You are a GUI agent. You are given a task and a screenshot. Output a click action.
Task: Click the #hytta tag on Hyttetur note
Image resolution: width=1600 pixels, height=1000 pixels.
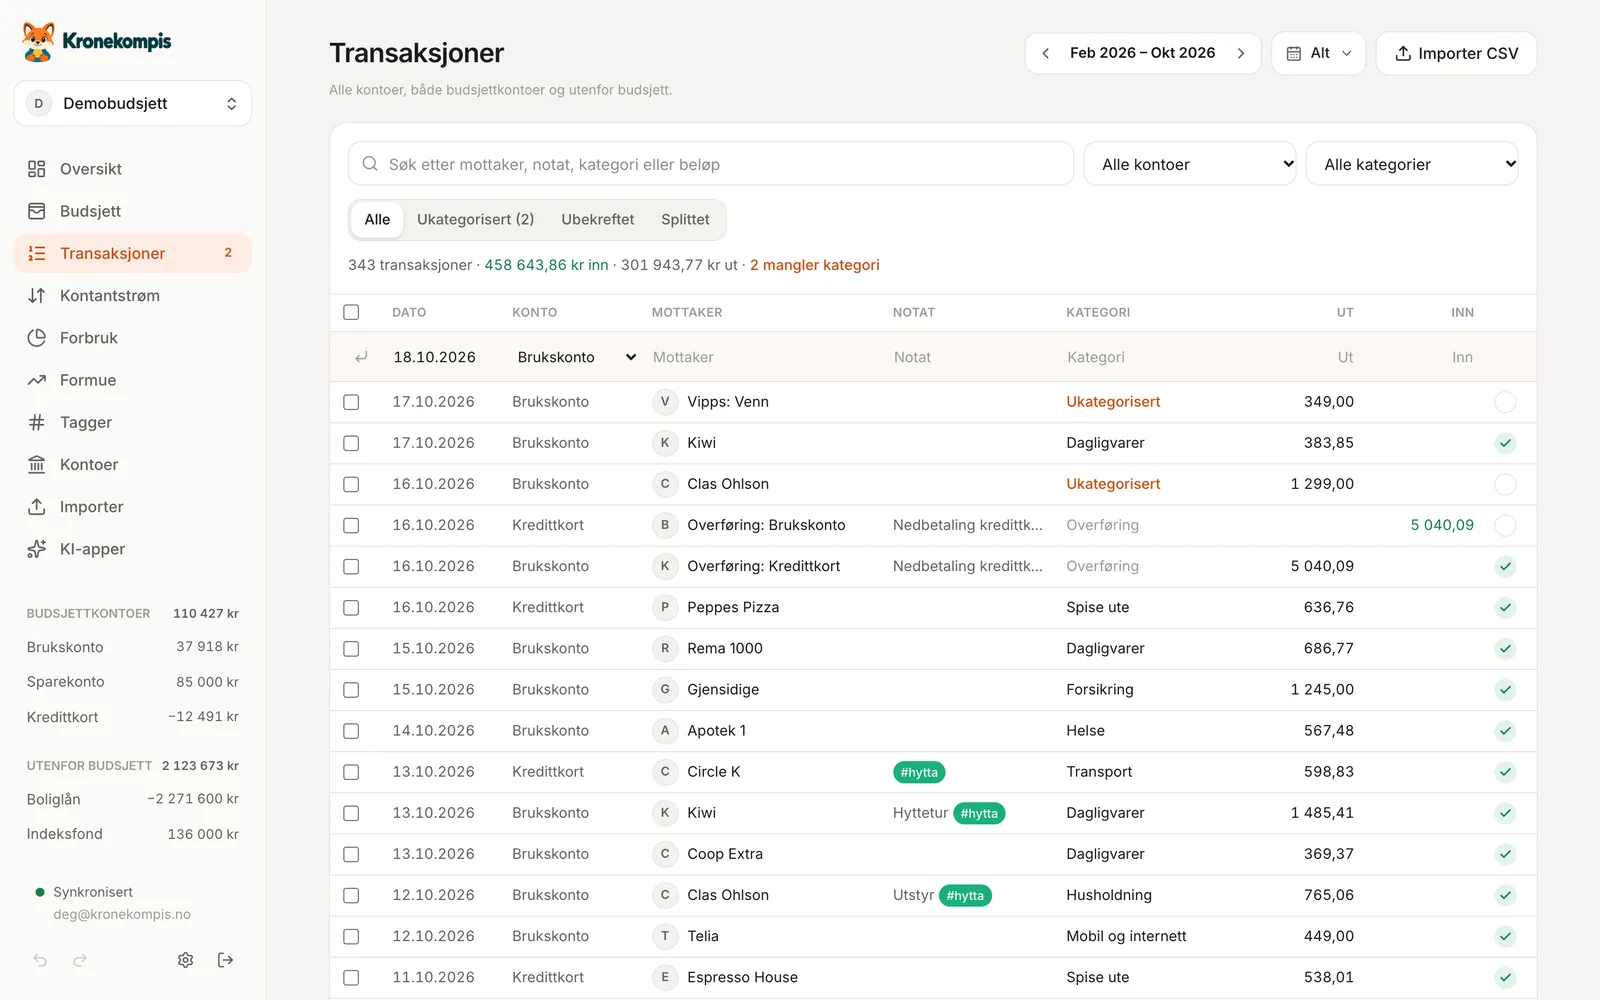pos(979,813)
